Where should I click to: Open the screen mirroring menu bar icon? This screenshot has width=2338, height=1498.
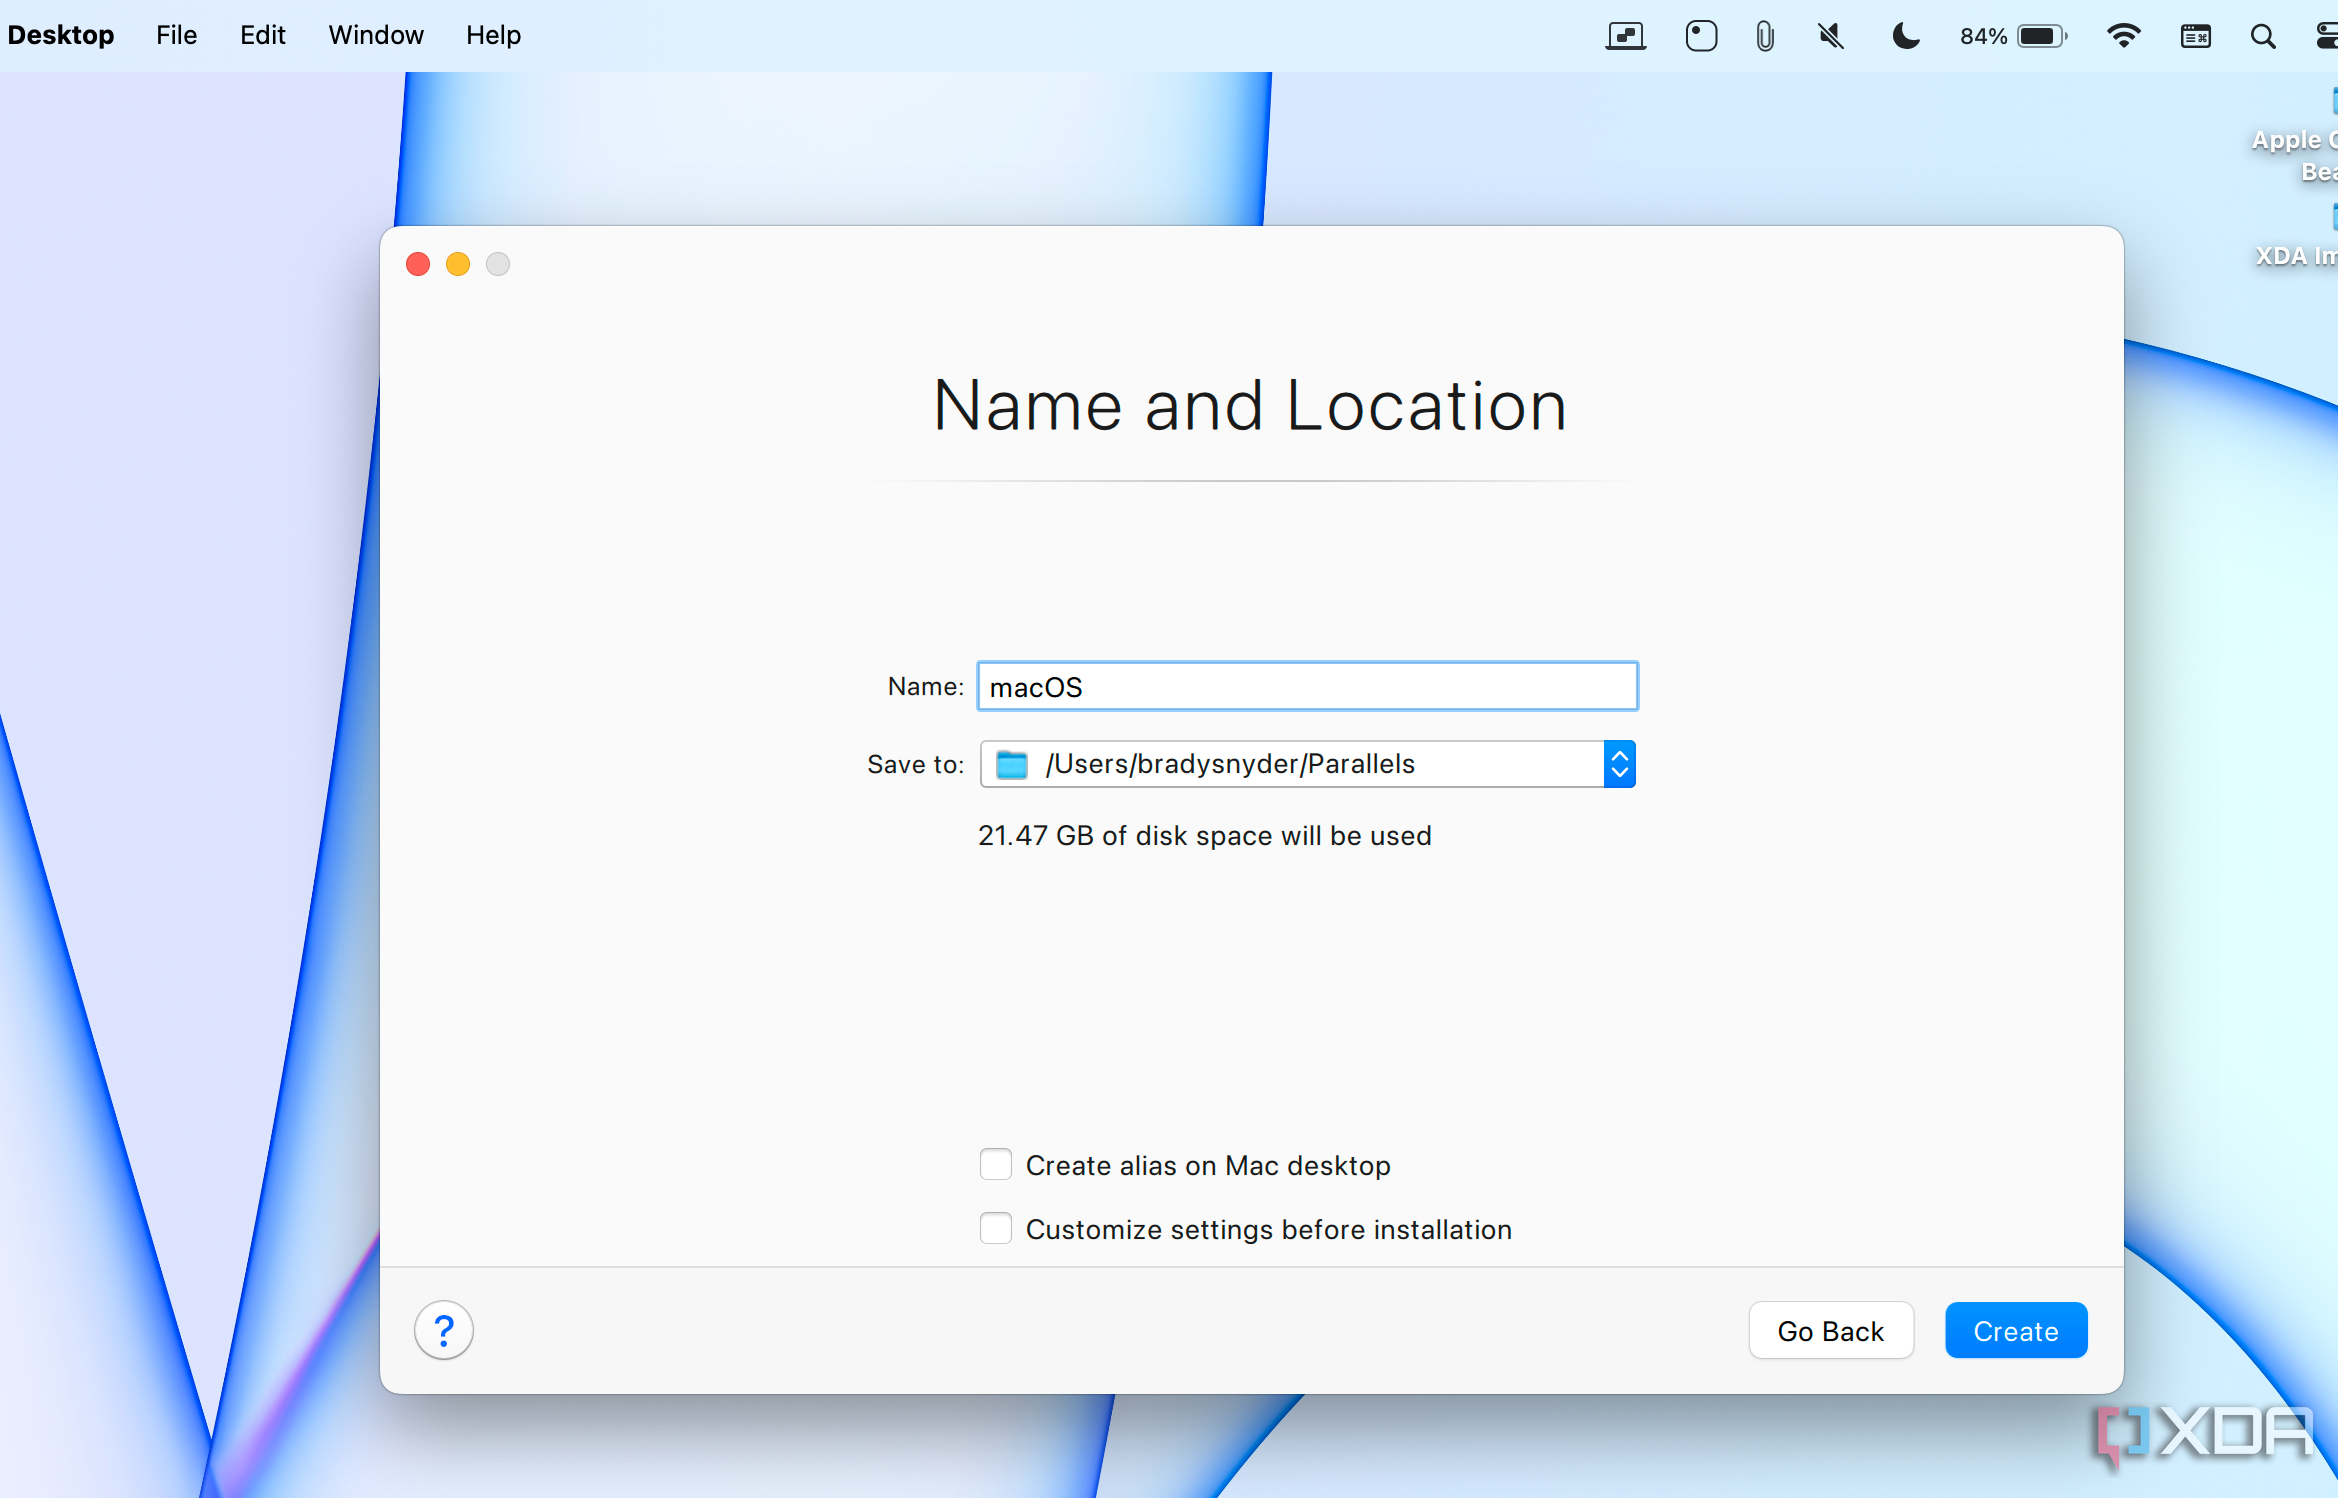pos(1626,36)
